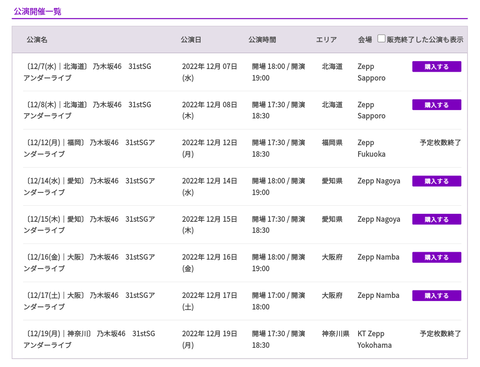Select 予定枚数終了 status for KT Zepp Yokohama
Image resolution: width=480 pixels, height=367 pixels.
point(440,334)
